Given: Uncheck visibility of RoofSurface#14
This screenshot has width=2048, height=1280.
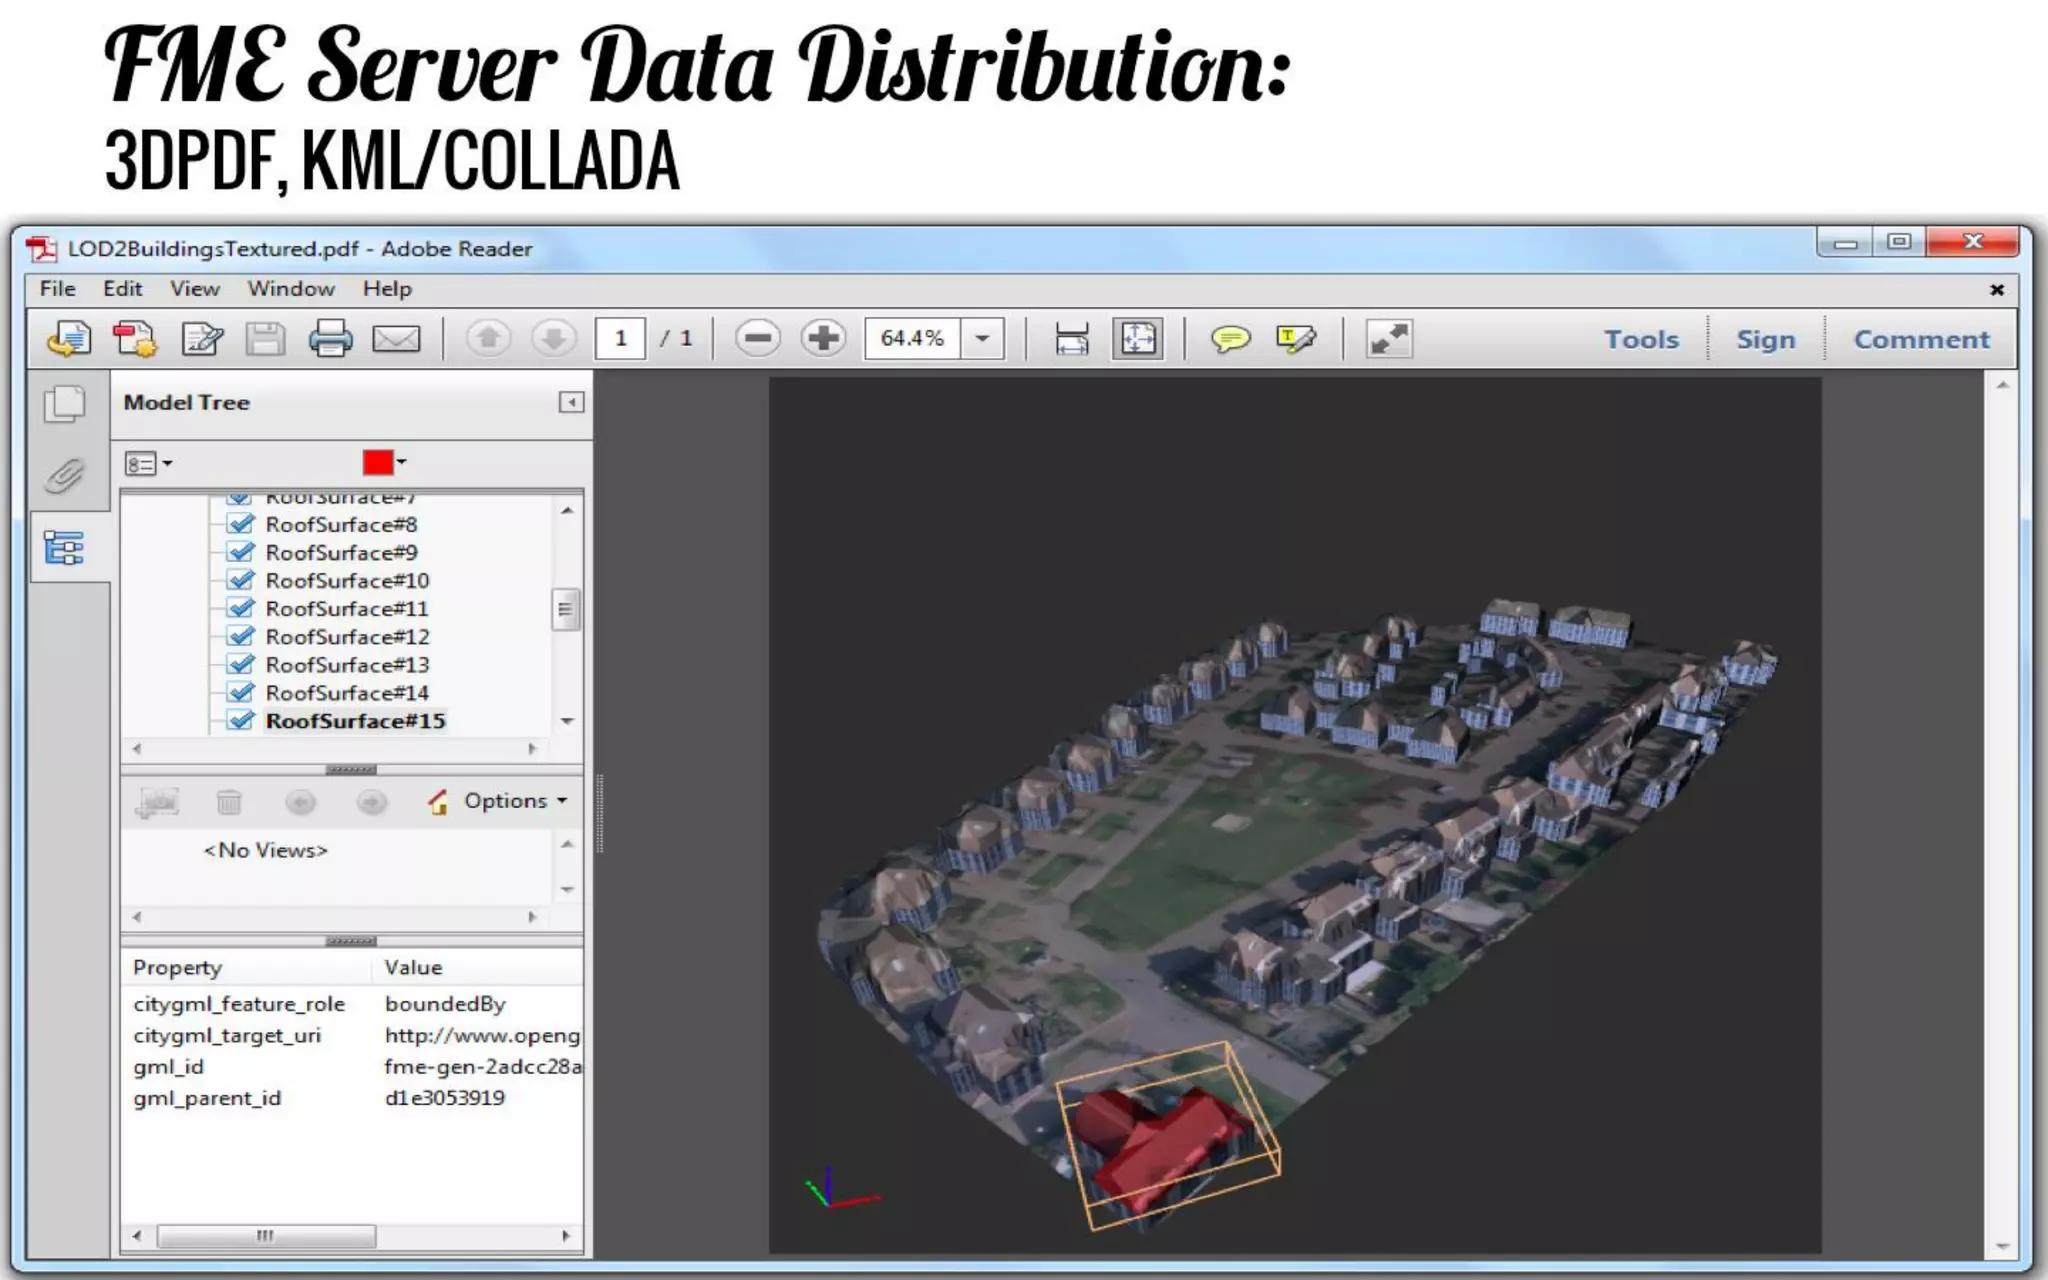Looking at the screenshot, I should point(240,692).
